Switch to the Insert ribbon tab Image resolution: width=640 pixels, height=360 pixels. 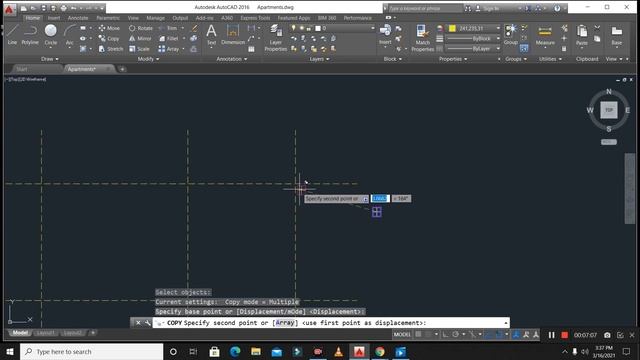click(53, 18)
